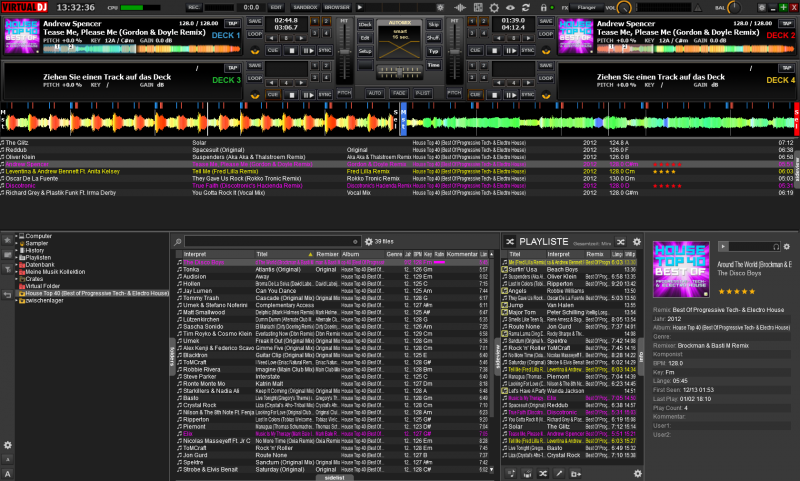
Task: Click the Deck 1 CUE button
Action: [273, 50]
